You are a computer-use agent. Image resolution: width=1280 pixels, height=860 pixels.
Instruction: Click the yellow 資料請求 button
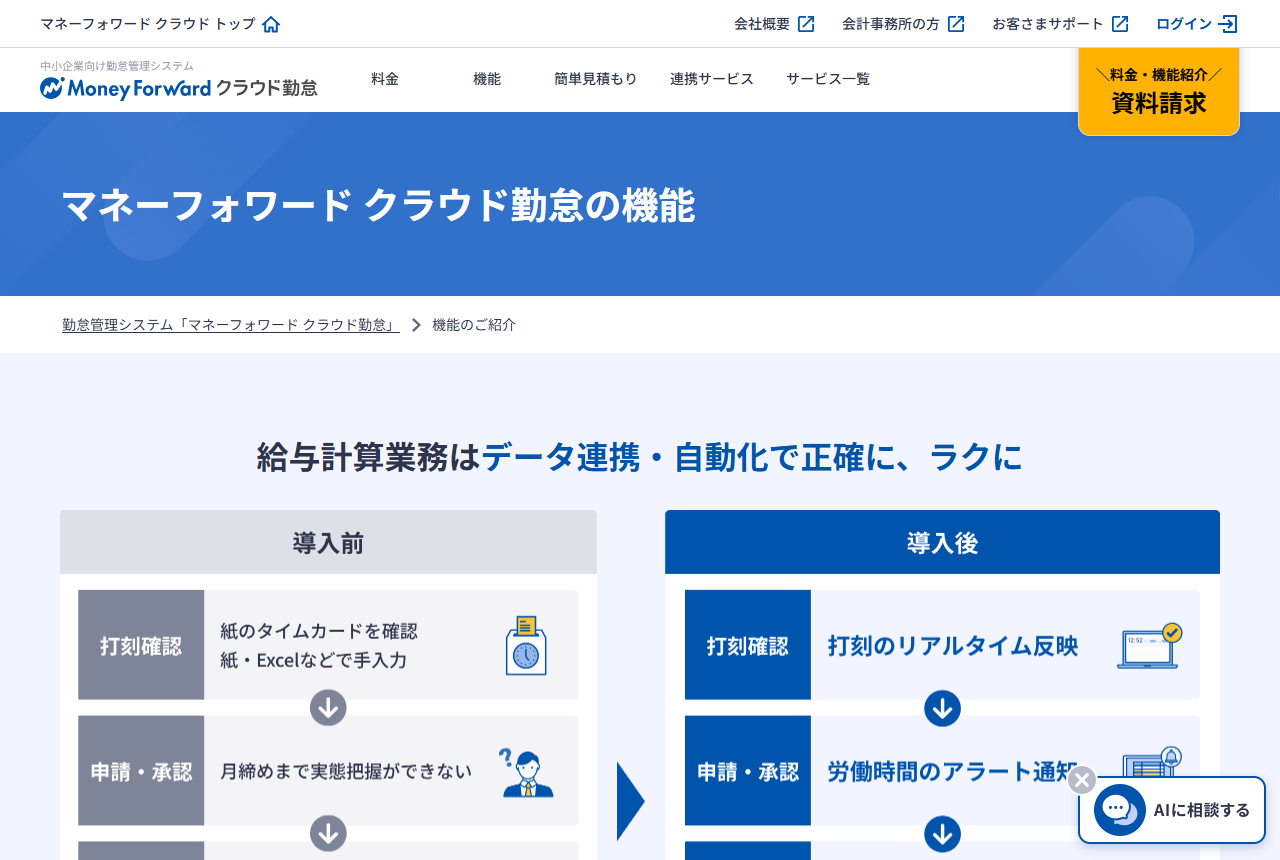(x=1159, y=91)
